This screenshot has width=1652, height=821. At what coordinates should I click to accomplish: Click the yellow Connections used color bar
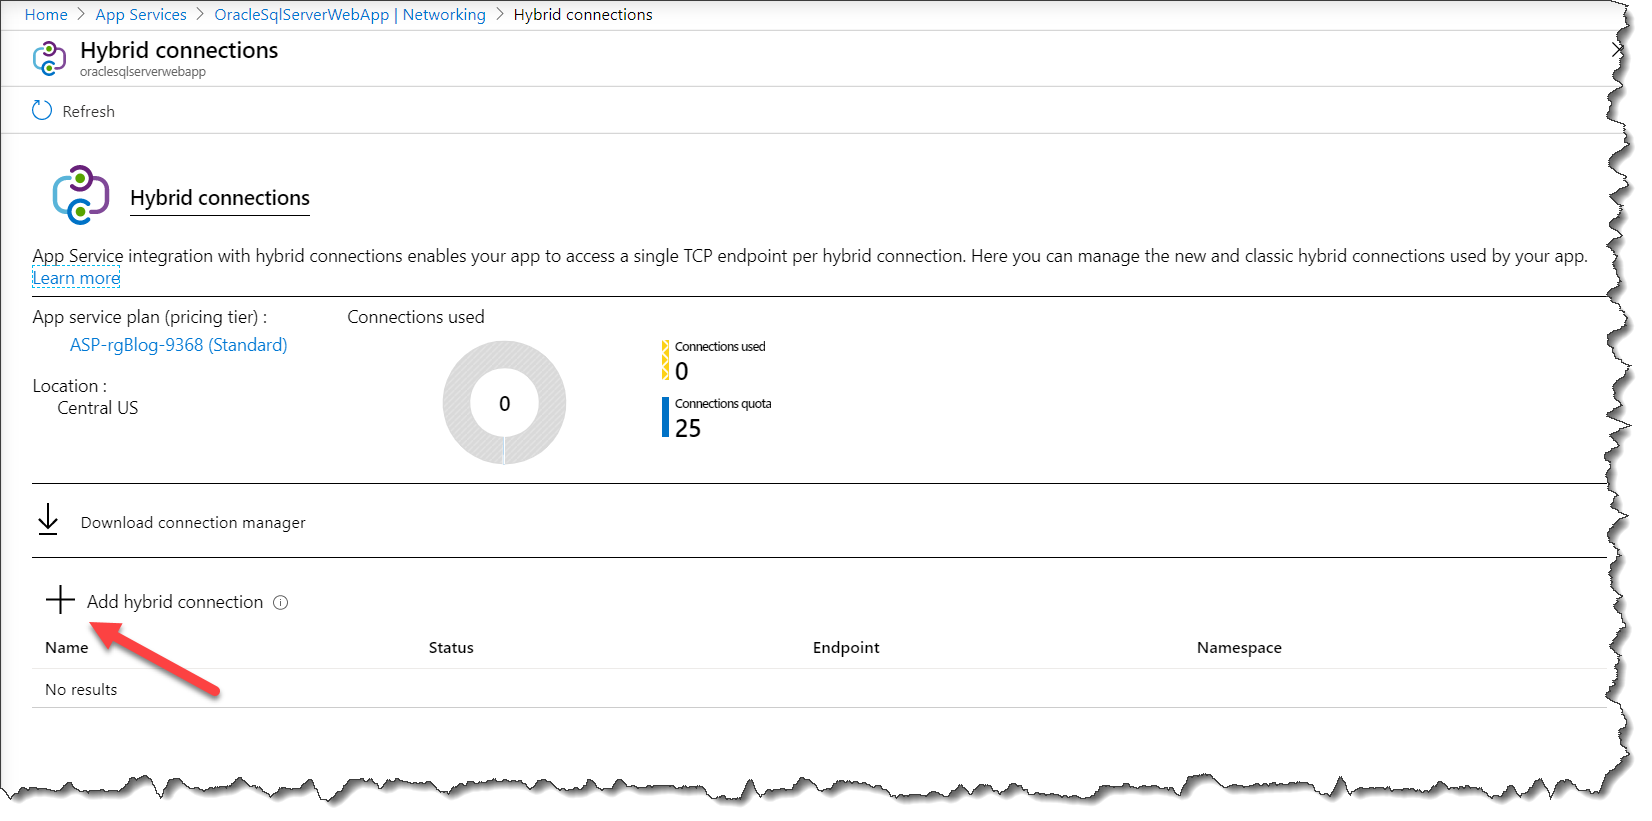click(665, 360)
